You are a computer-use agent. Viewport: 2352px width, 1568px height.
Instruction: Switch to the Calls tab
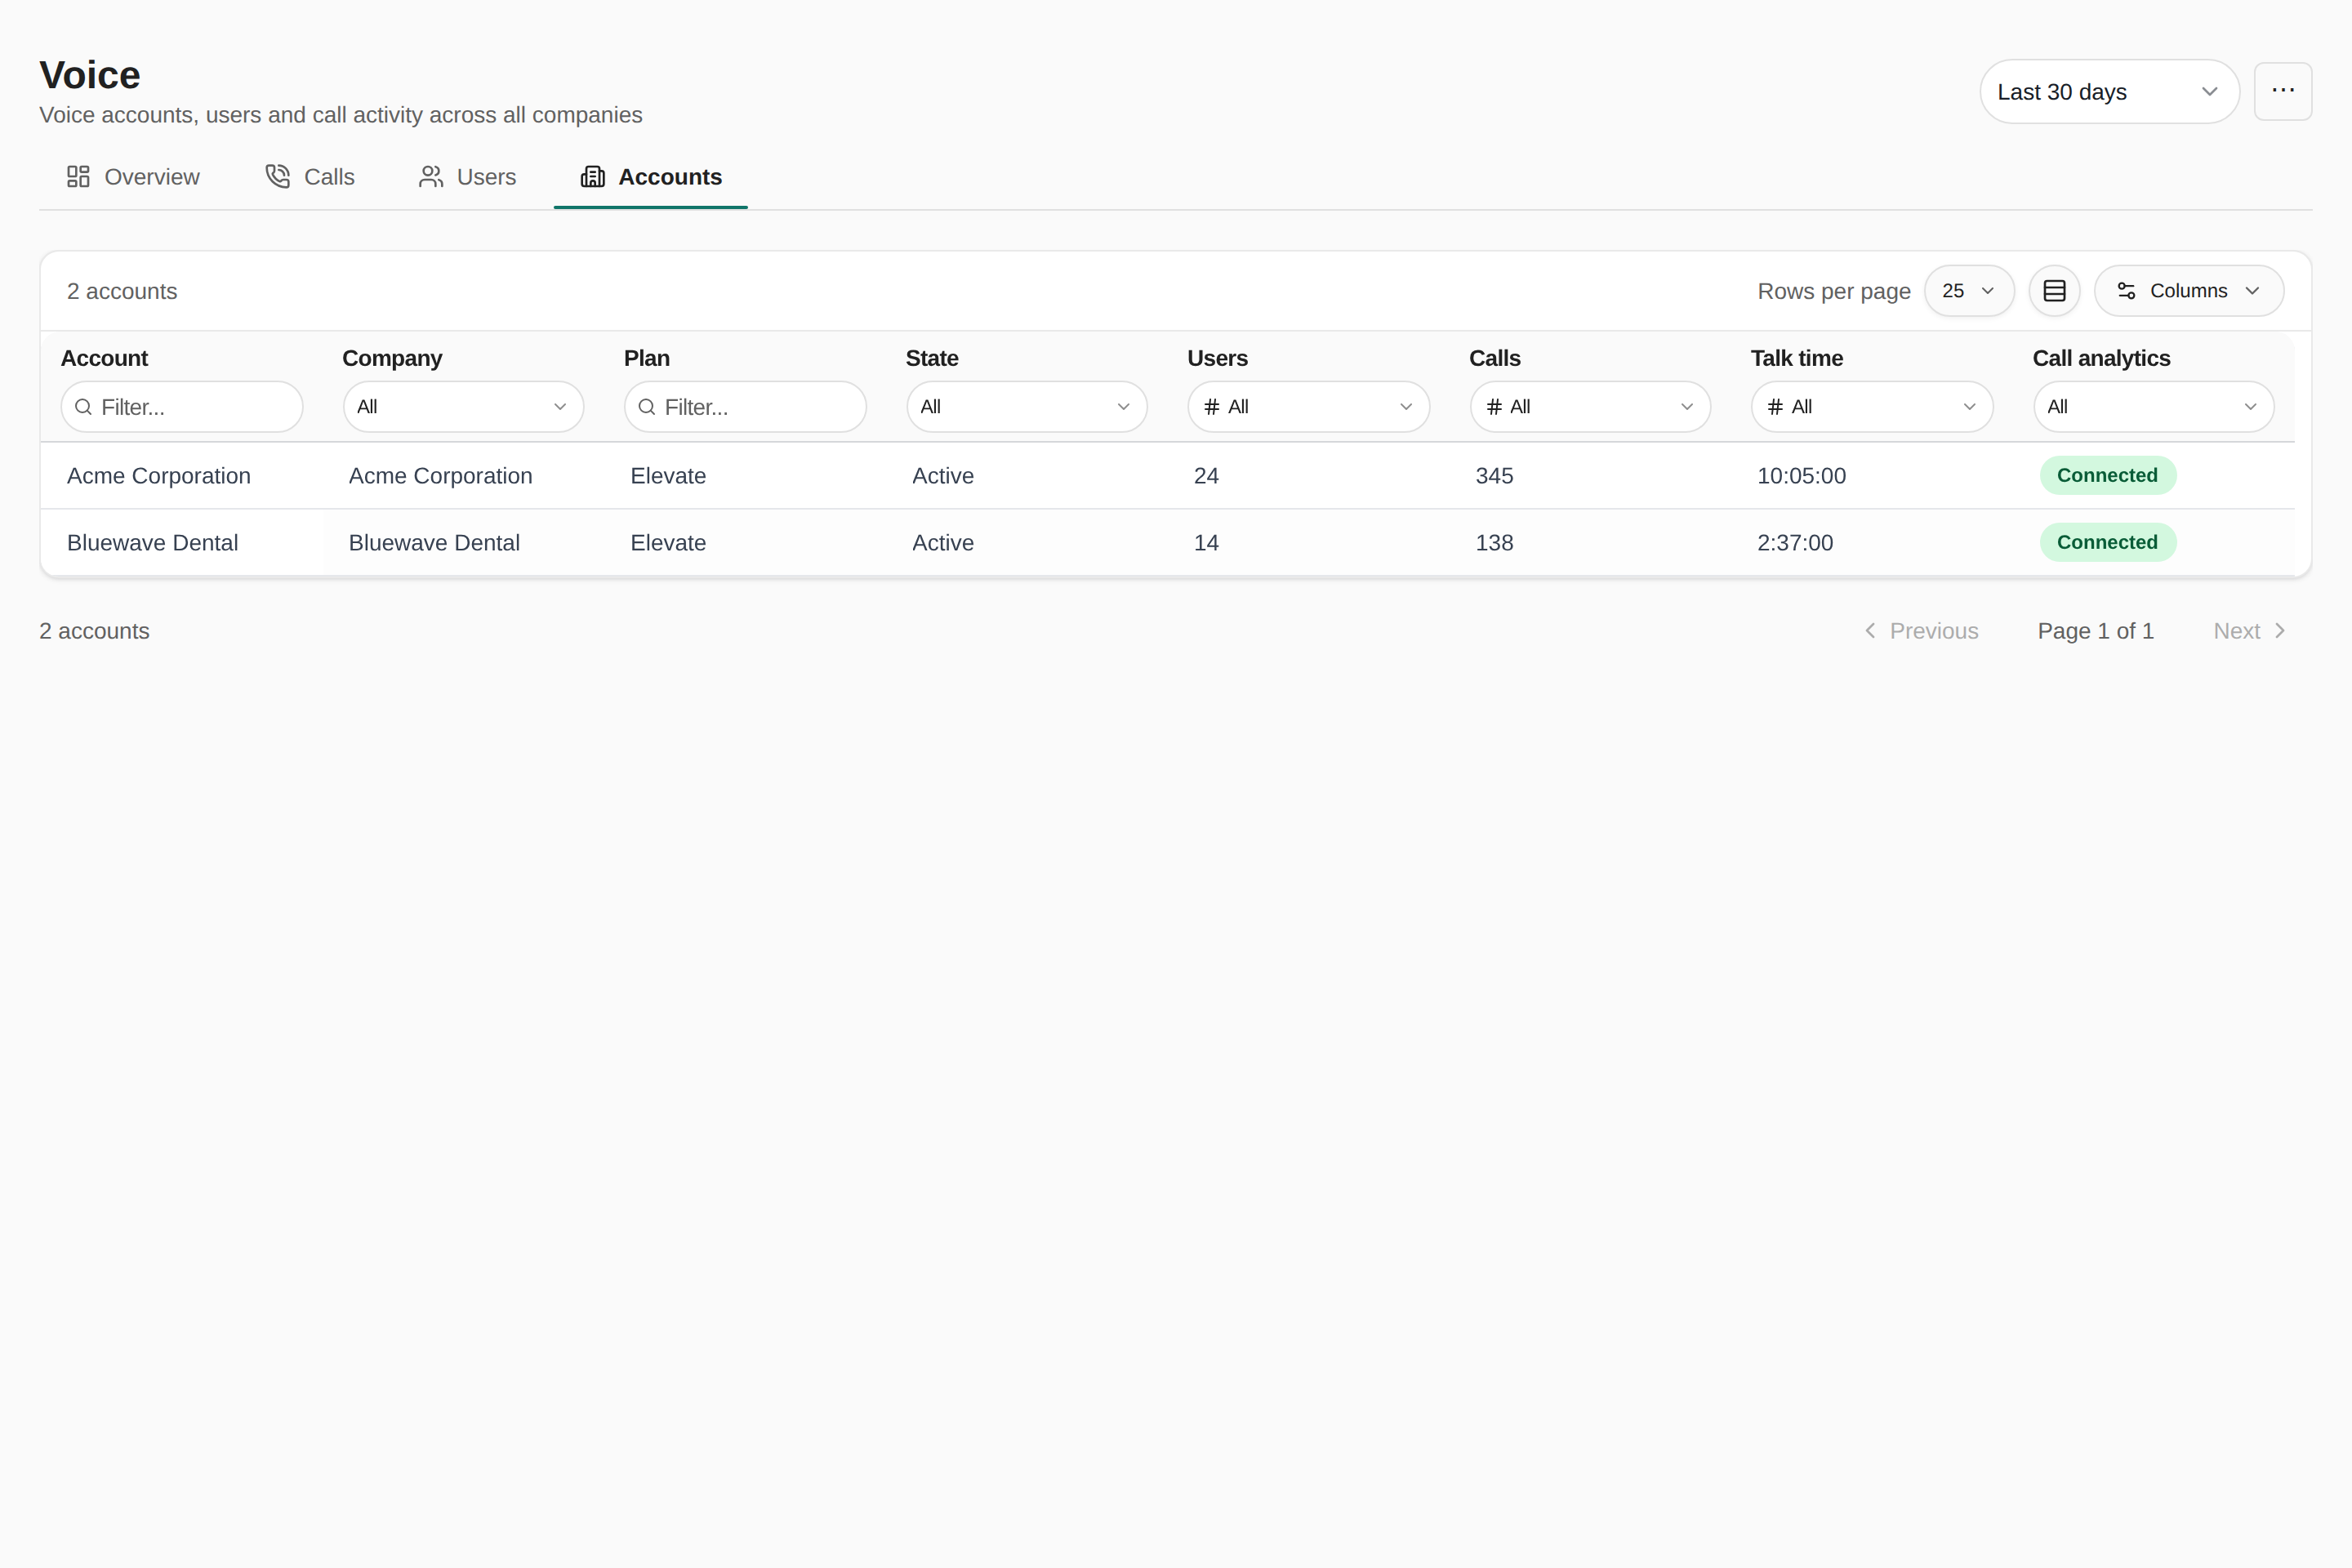310,177
